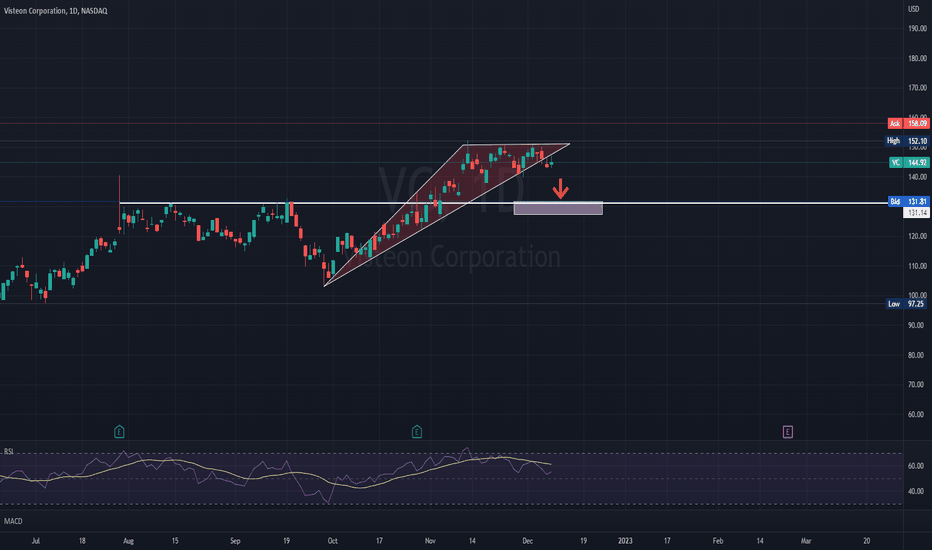Viewport: 932px width, 550px height.
Task: Click the 70.00 price axis label
Action: [x=916, y=385]
